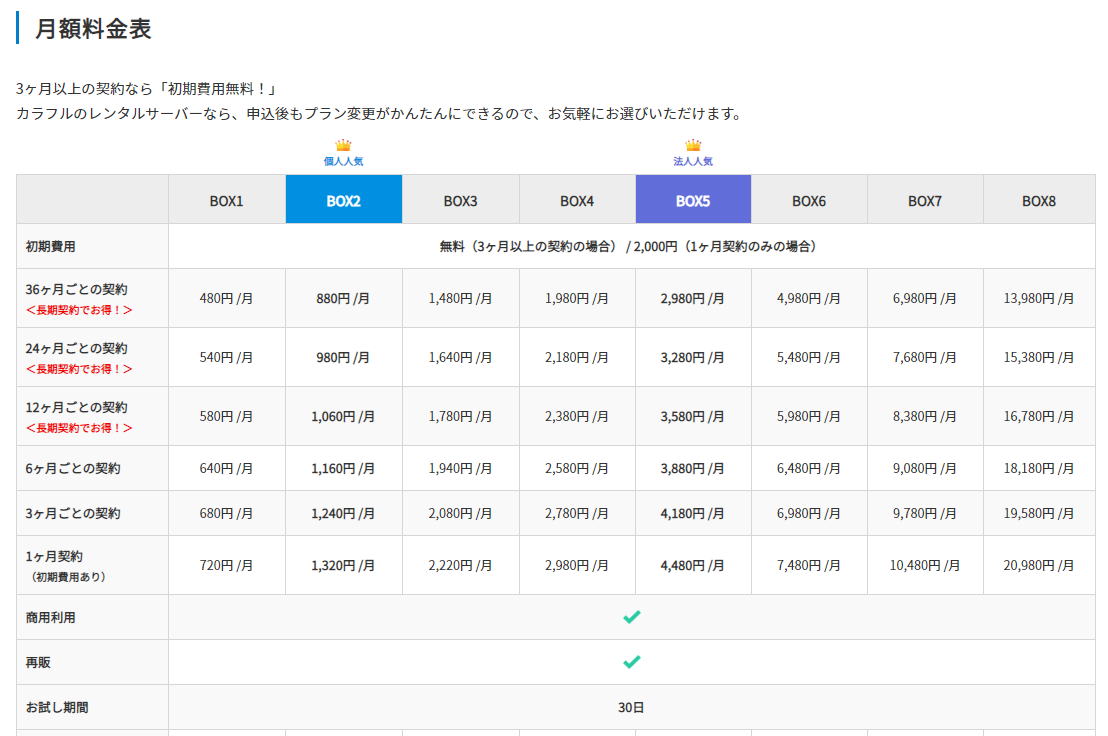The height and width of the screenshot is (736, 1108).
Task: Click the 19,580円/月 price cell
Action: pyautogui.click(x=1039, y=514)
